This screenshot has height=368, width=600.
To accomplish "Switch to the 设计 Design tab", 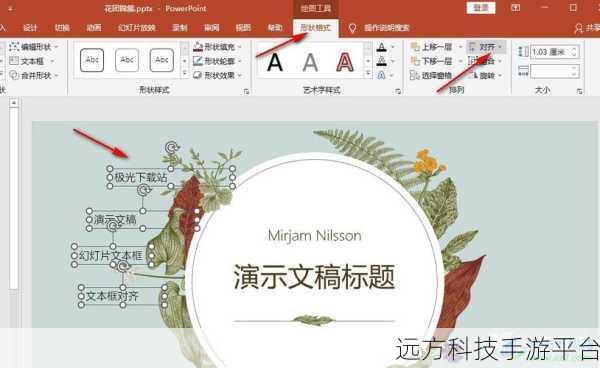I will point(30,28).
